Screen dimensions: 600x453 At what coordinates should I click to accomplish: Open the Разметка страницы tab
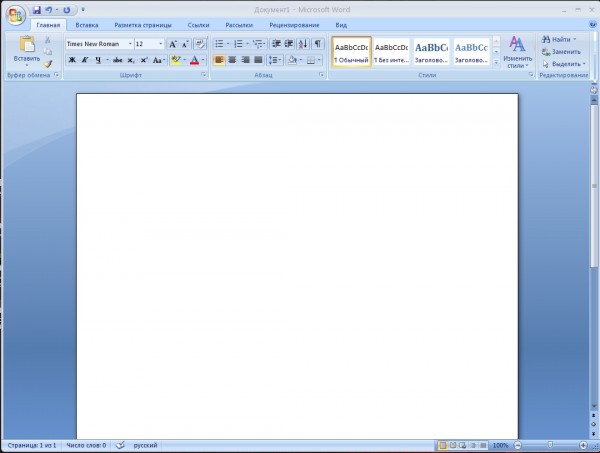143,25
